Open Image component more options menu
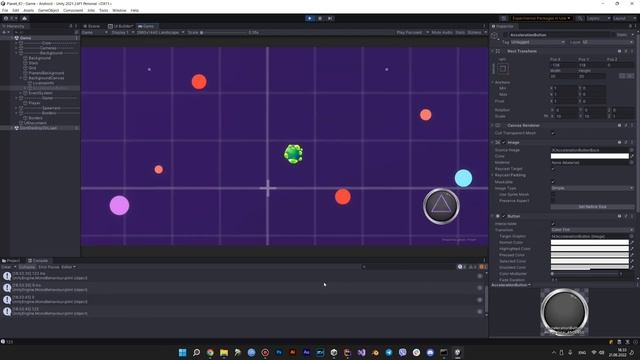 (x=632, y=142)
